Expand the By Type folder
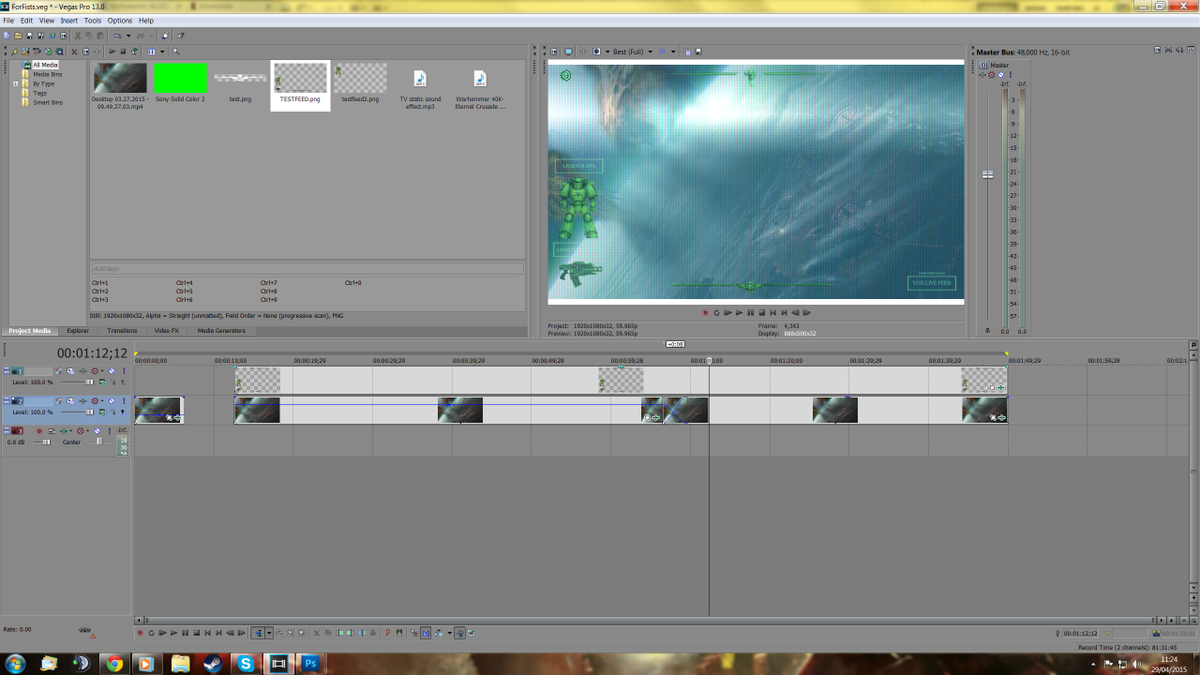The image size is (1200, 675). [16, 84]
